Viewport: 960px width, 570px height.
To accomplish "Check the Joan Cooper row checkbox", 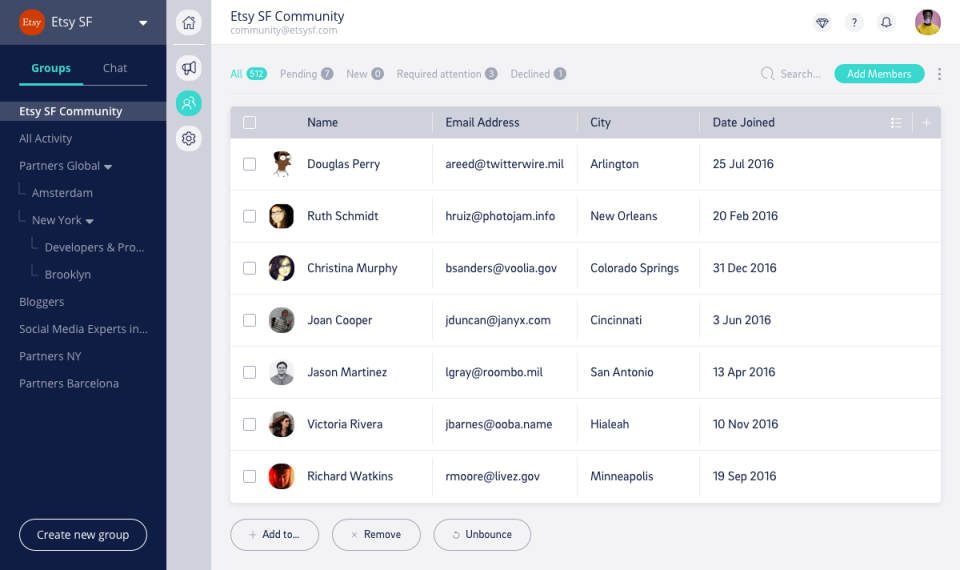I will [x=249, y=320].
